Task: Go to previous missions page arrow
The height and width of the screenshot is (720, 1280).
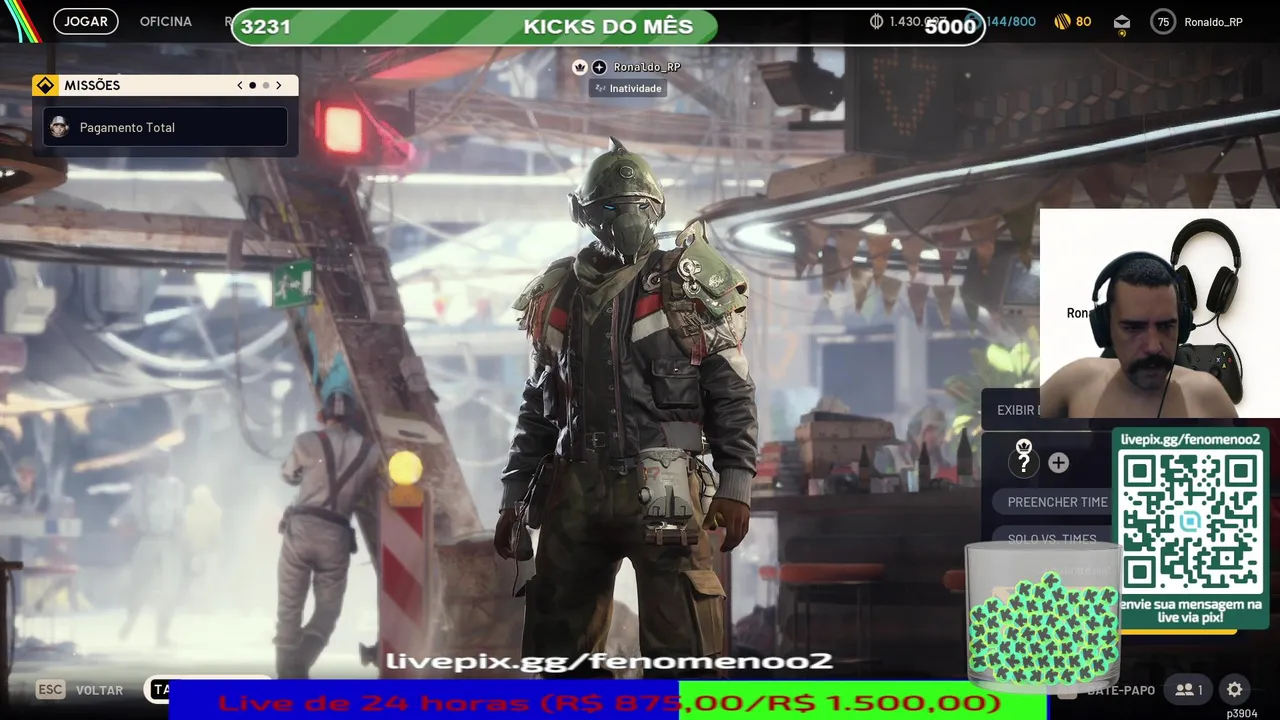Action: pos(240,86)
